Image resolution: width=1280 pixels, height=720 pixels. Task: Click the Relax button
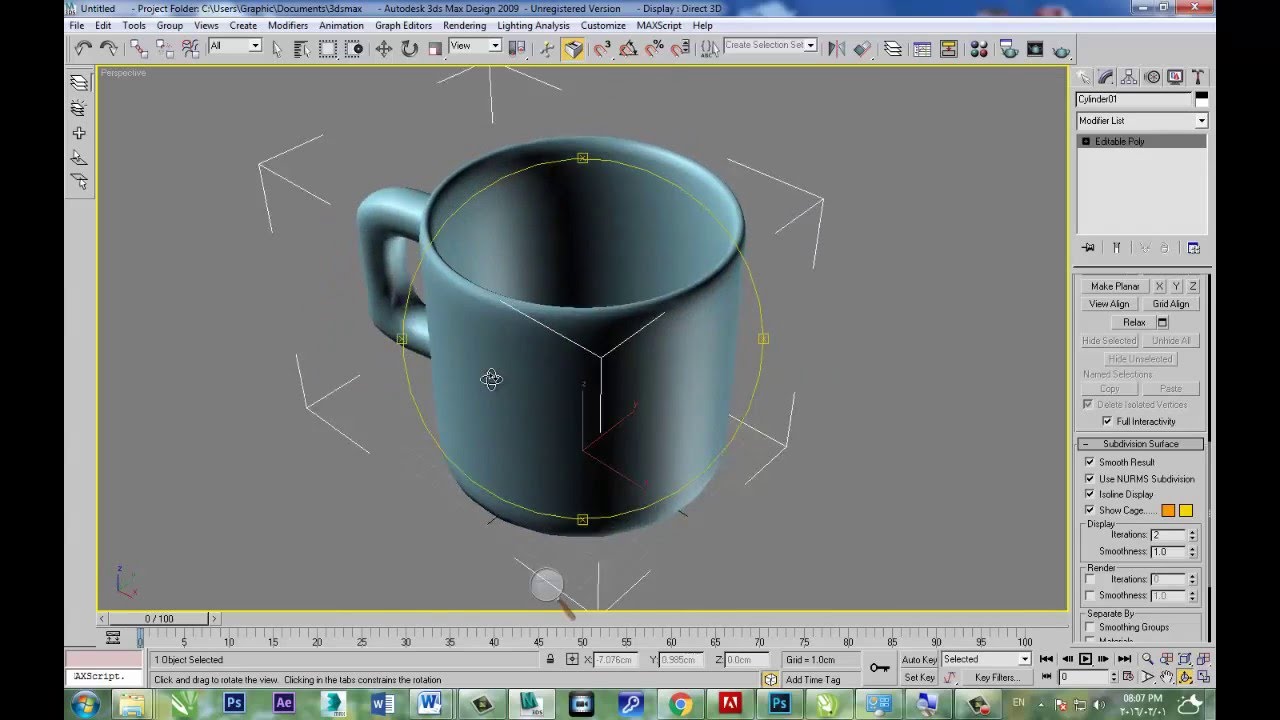[1134, 322]
